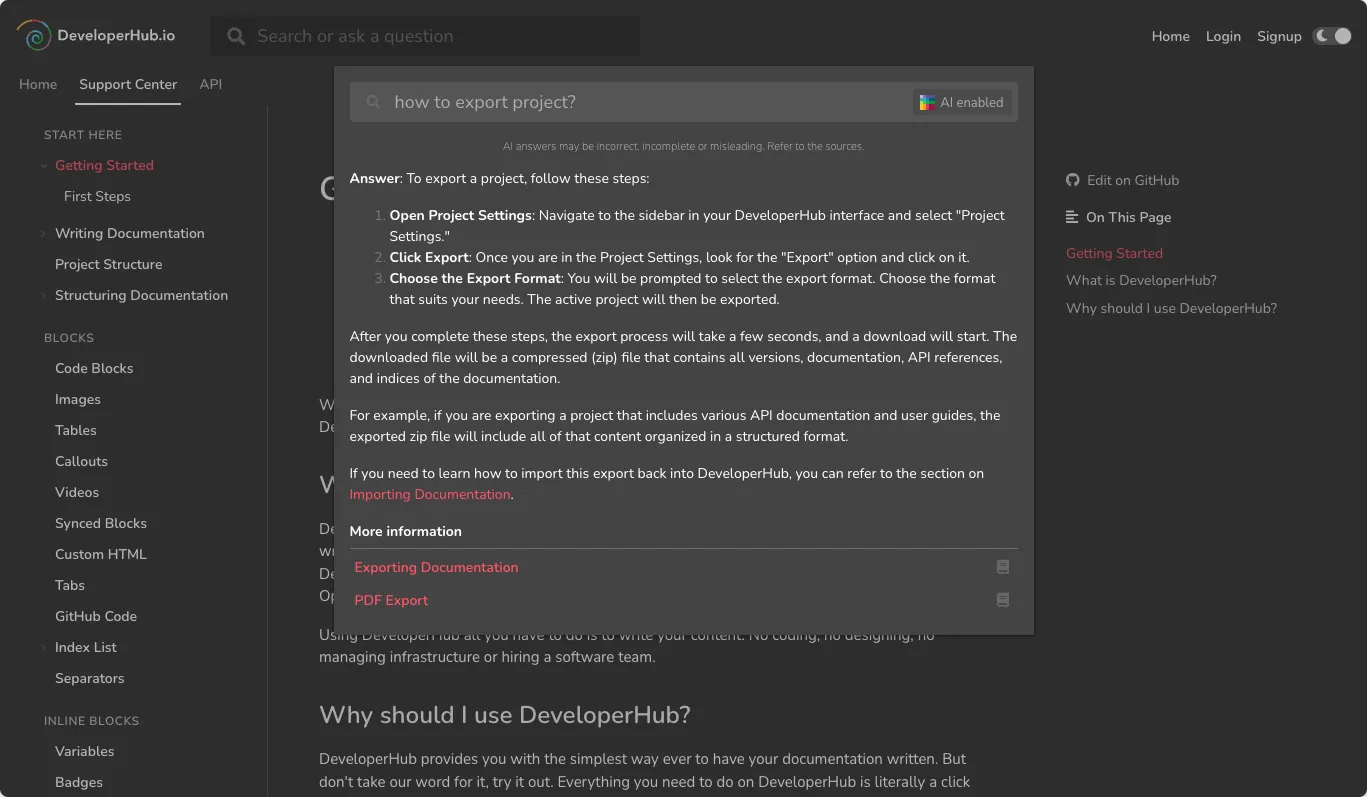This screenshot has height=797, width=1367.
Task: Click the colorful AI enabled icon
Action: coord(927,102)
